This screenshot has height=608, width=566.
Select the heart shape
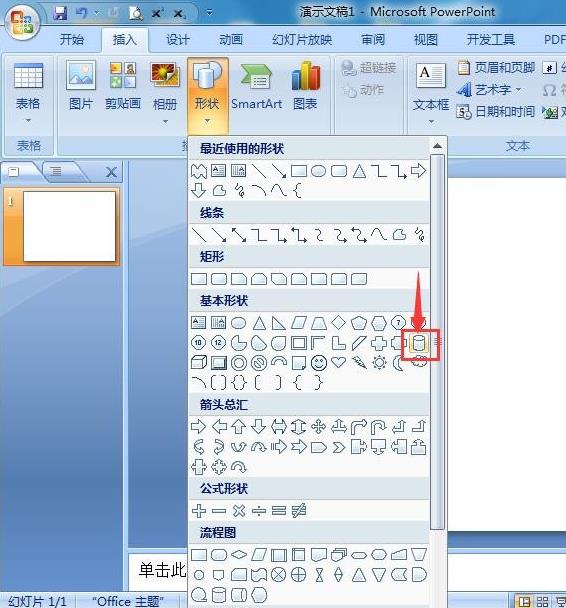(x=339, y=363)
